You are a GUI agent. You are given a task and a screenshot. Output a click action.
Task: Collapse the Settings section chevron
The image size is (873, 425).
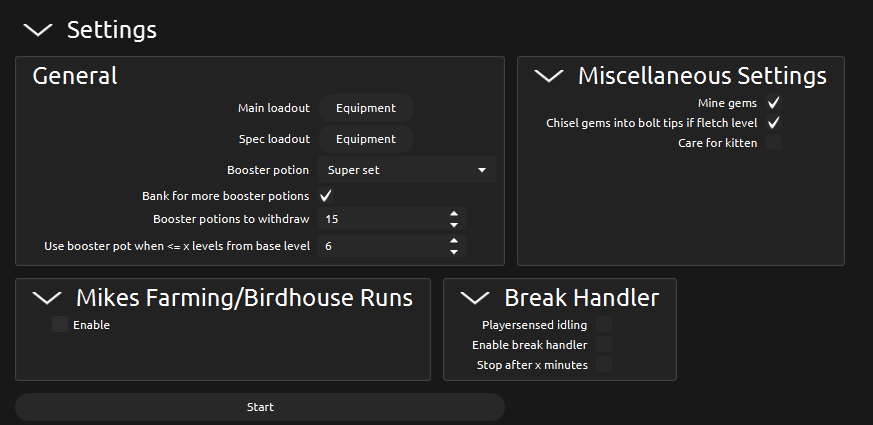point(37,30)
